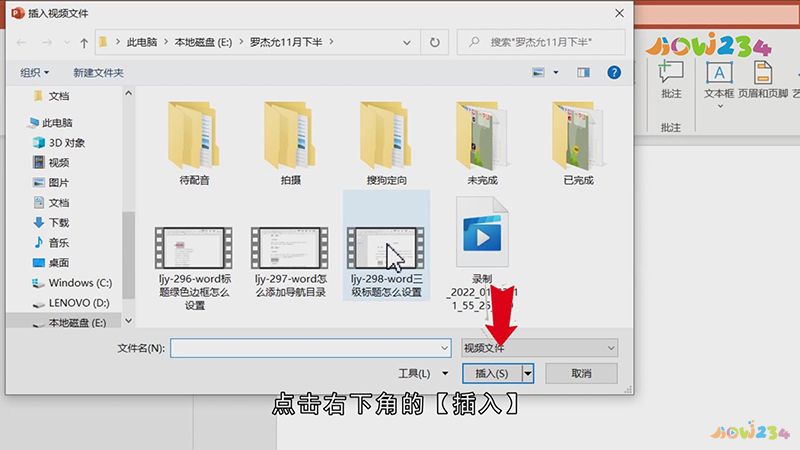This screenshot has width=800, height=450.
Task: Select the 录制_2022 recording file
Action: (482, 254)
